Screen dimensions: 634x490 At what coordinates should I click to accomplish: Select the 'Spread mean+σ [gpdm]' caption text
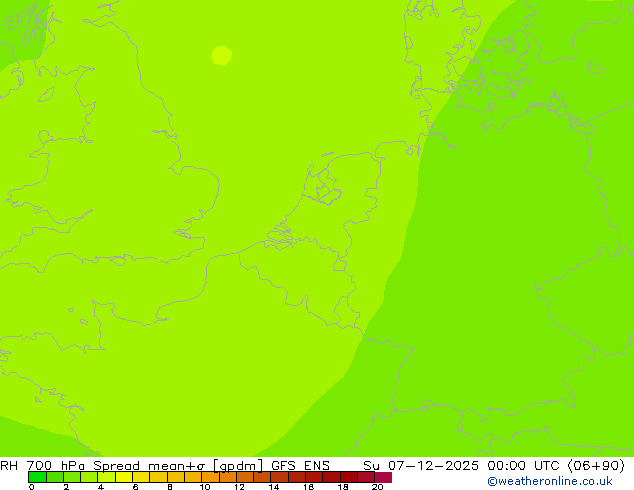click(x=178, y=466)
